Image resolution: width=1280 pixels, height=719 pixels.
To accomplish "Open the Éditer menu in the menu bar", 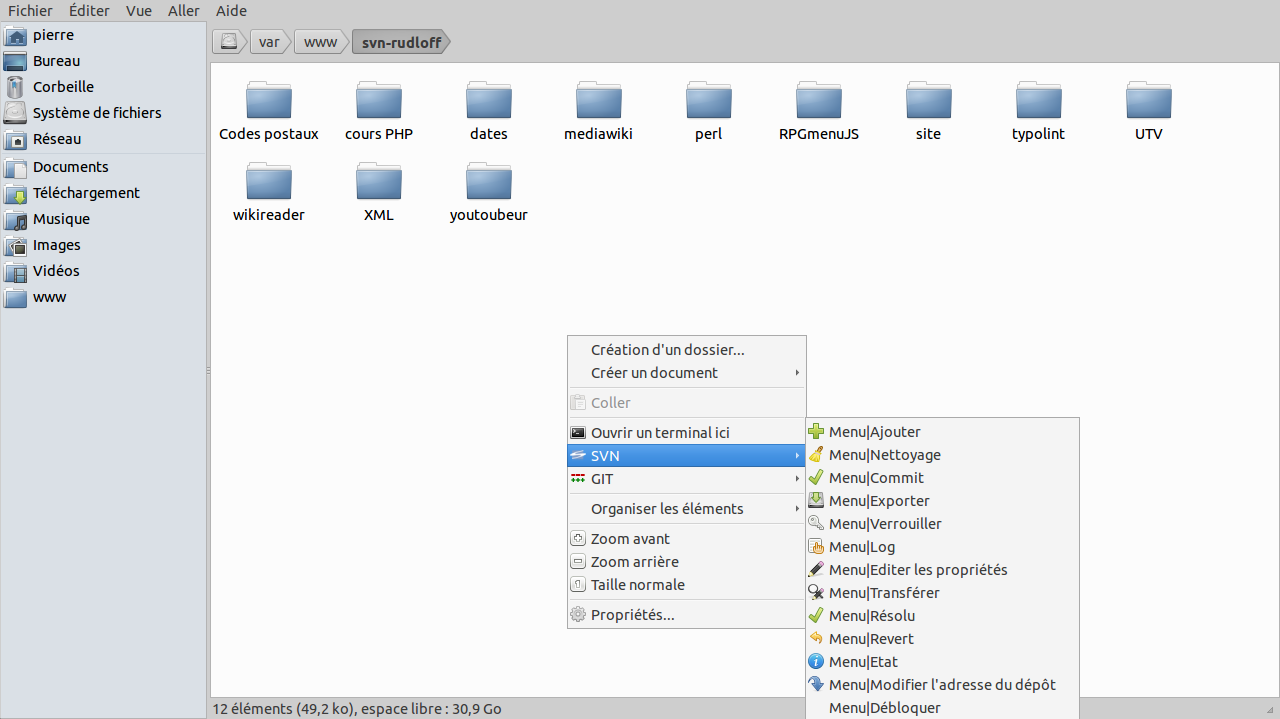I will click(x=89, y=11).
